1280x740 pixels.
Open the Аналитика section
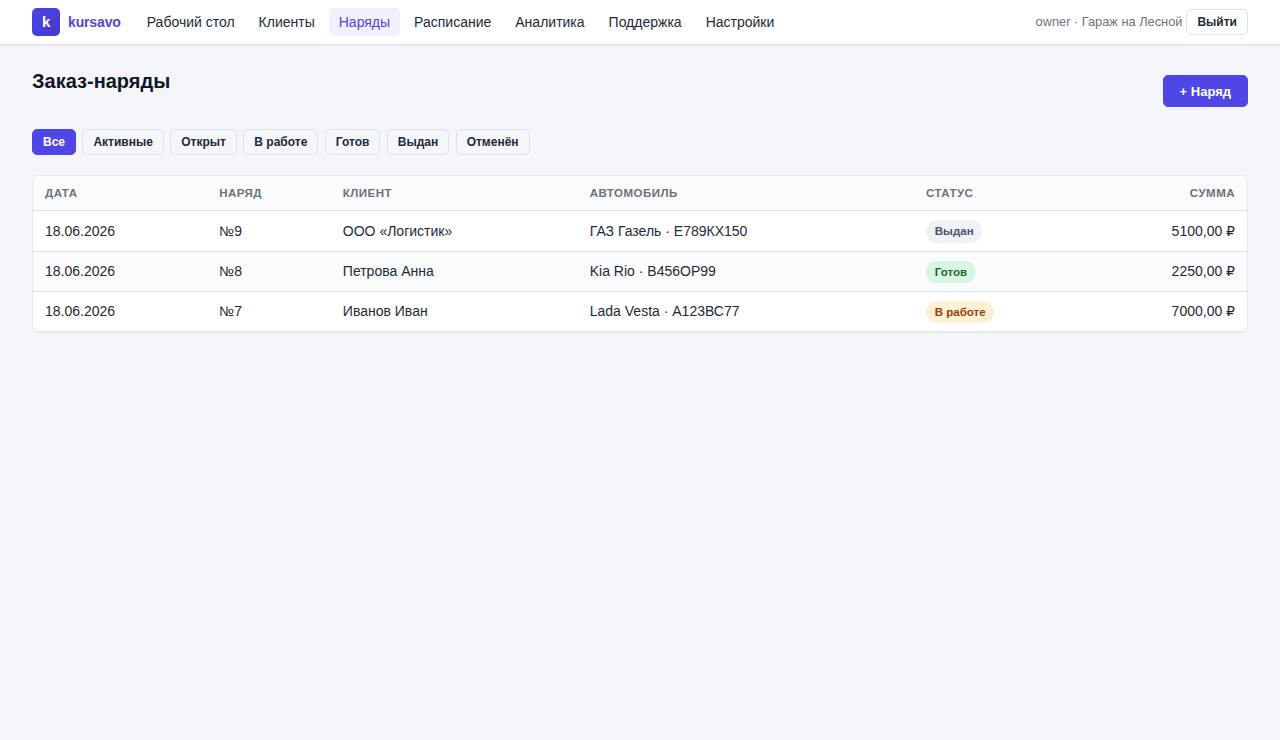point(550,22)
